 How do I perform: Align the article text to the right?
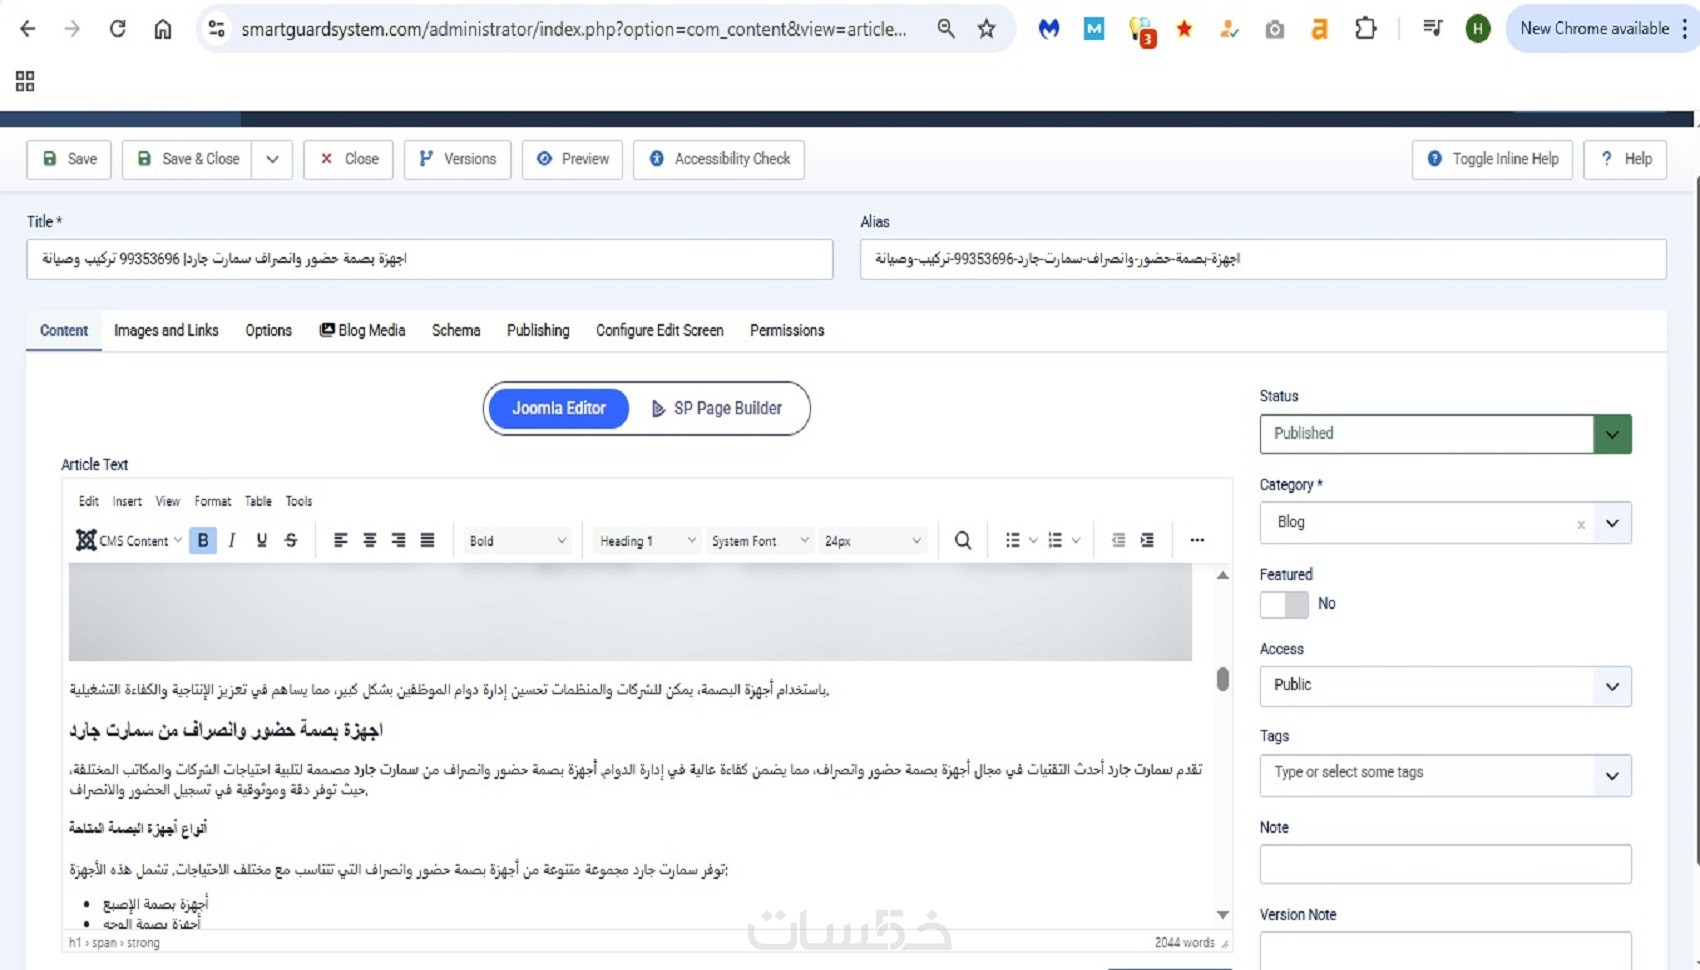398,540
